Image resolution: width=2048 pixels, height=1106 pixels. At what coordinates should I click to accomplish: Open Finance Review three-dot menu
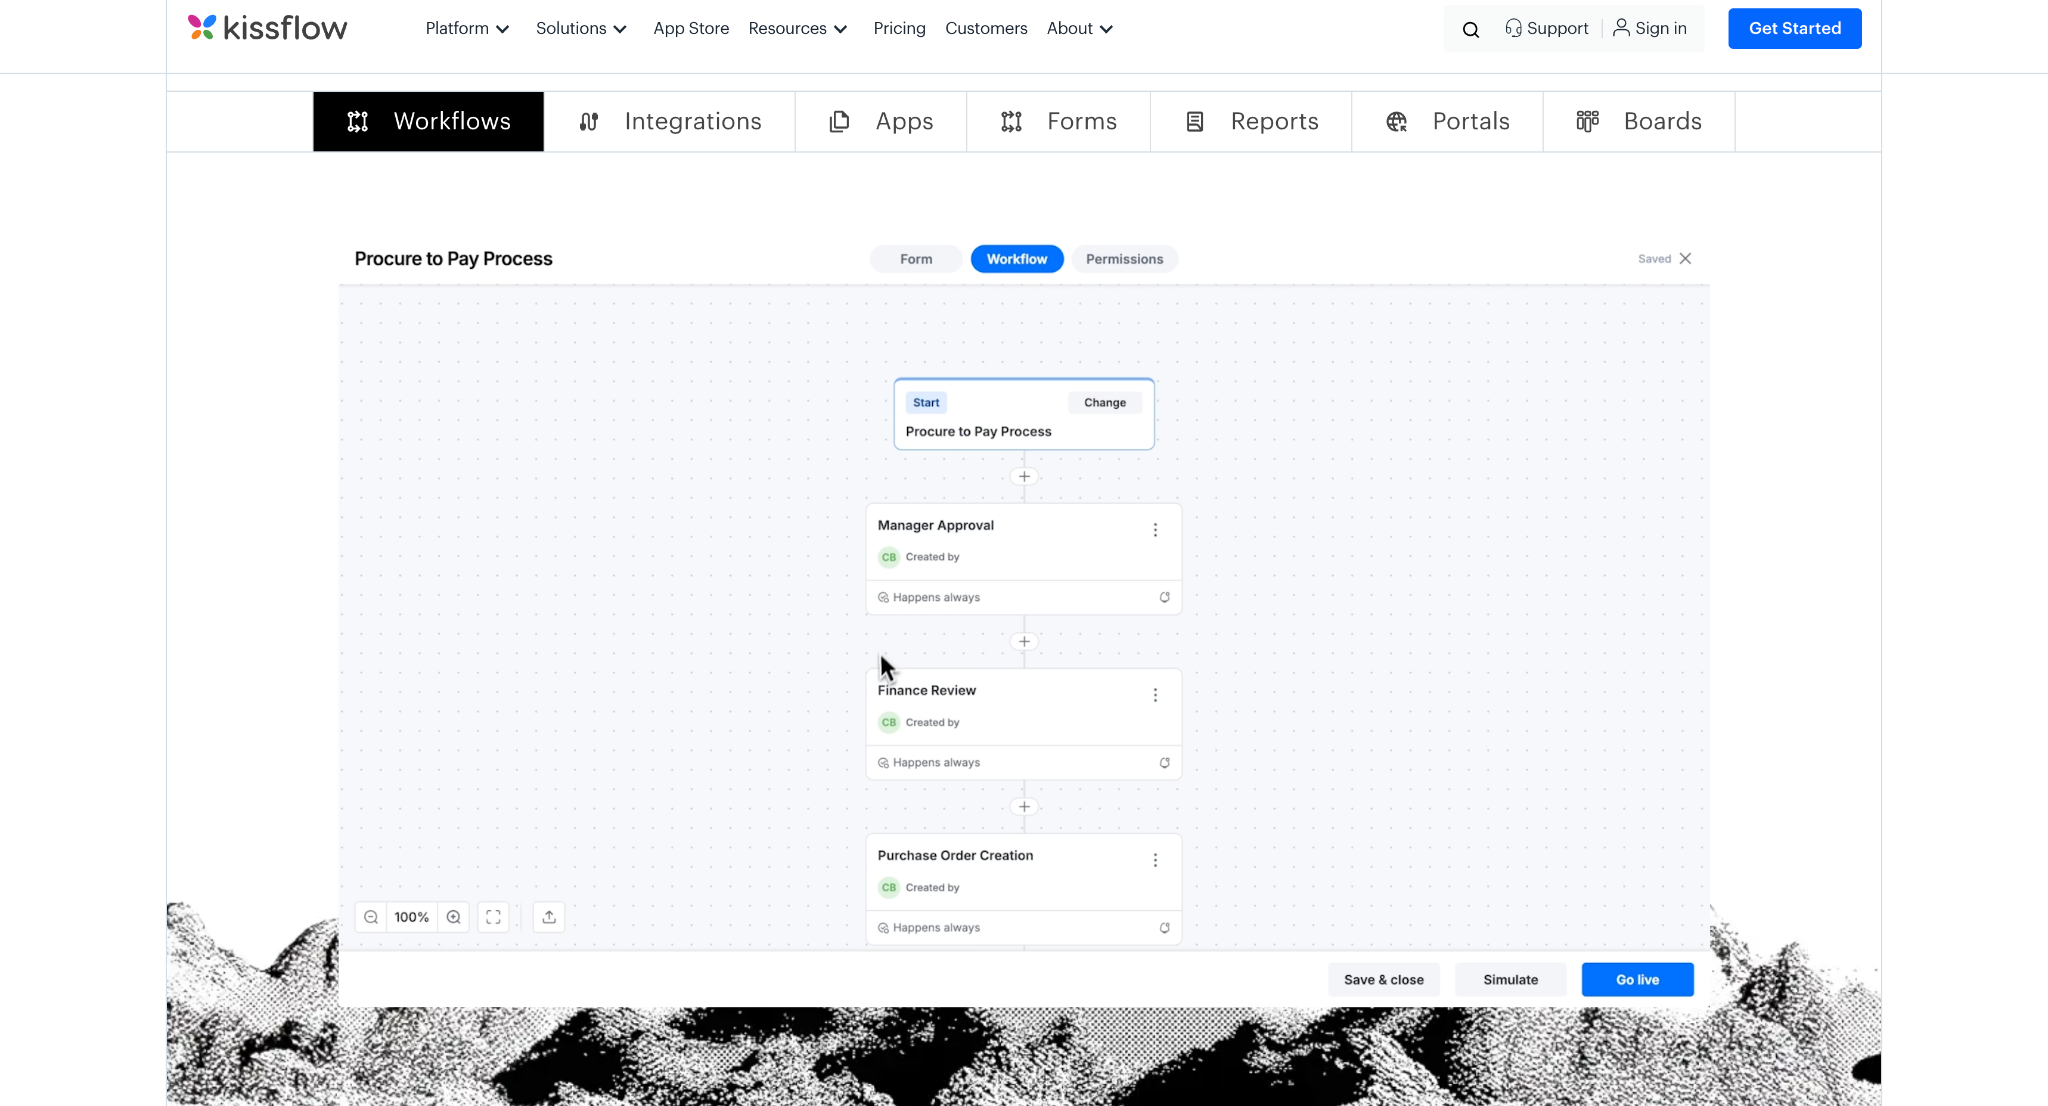[x=1155, y=695]
